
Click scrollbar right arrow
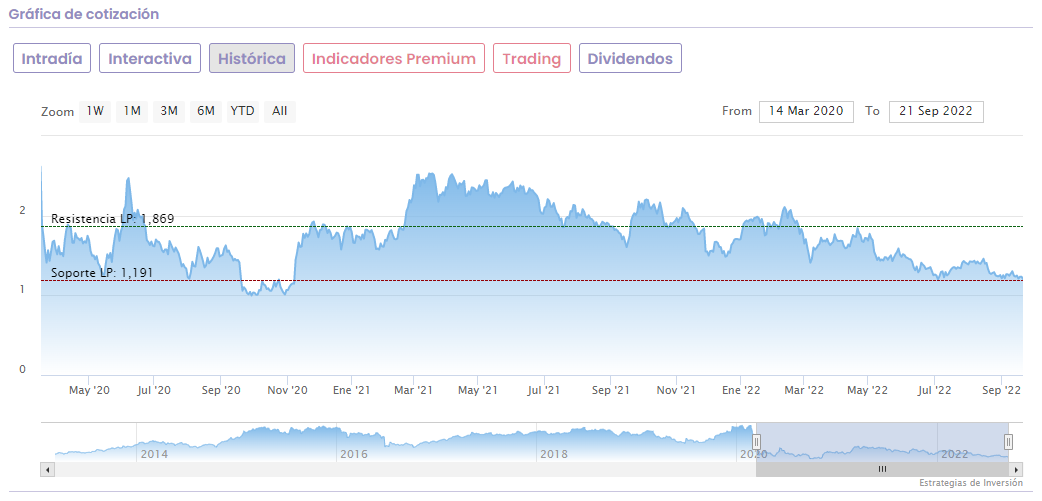pos(1016,469)
